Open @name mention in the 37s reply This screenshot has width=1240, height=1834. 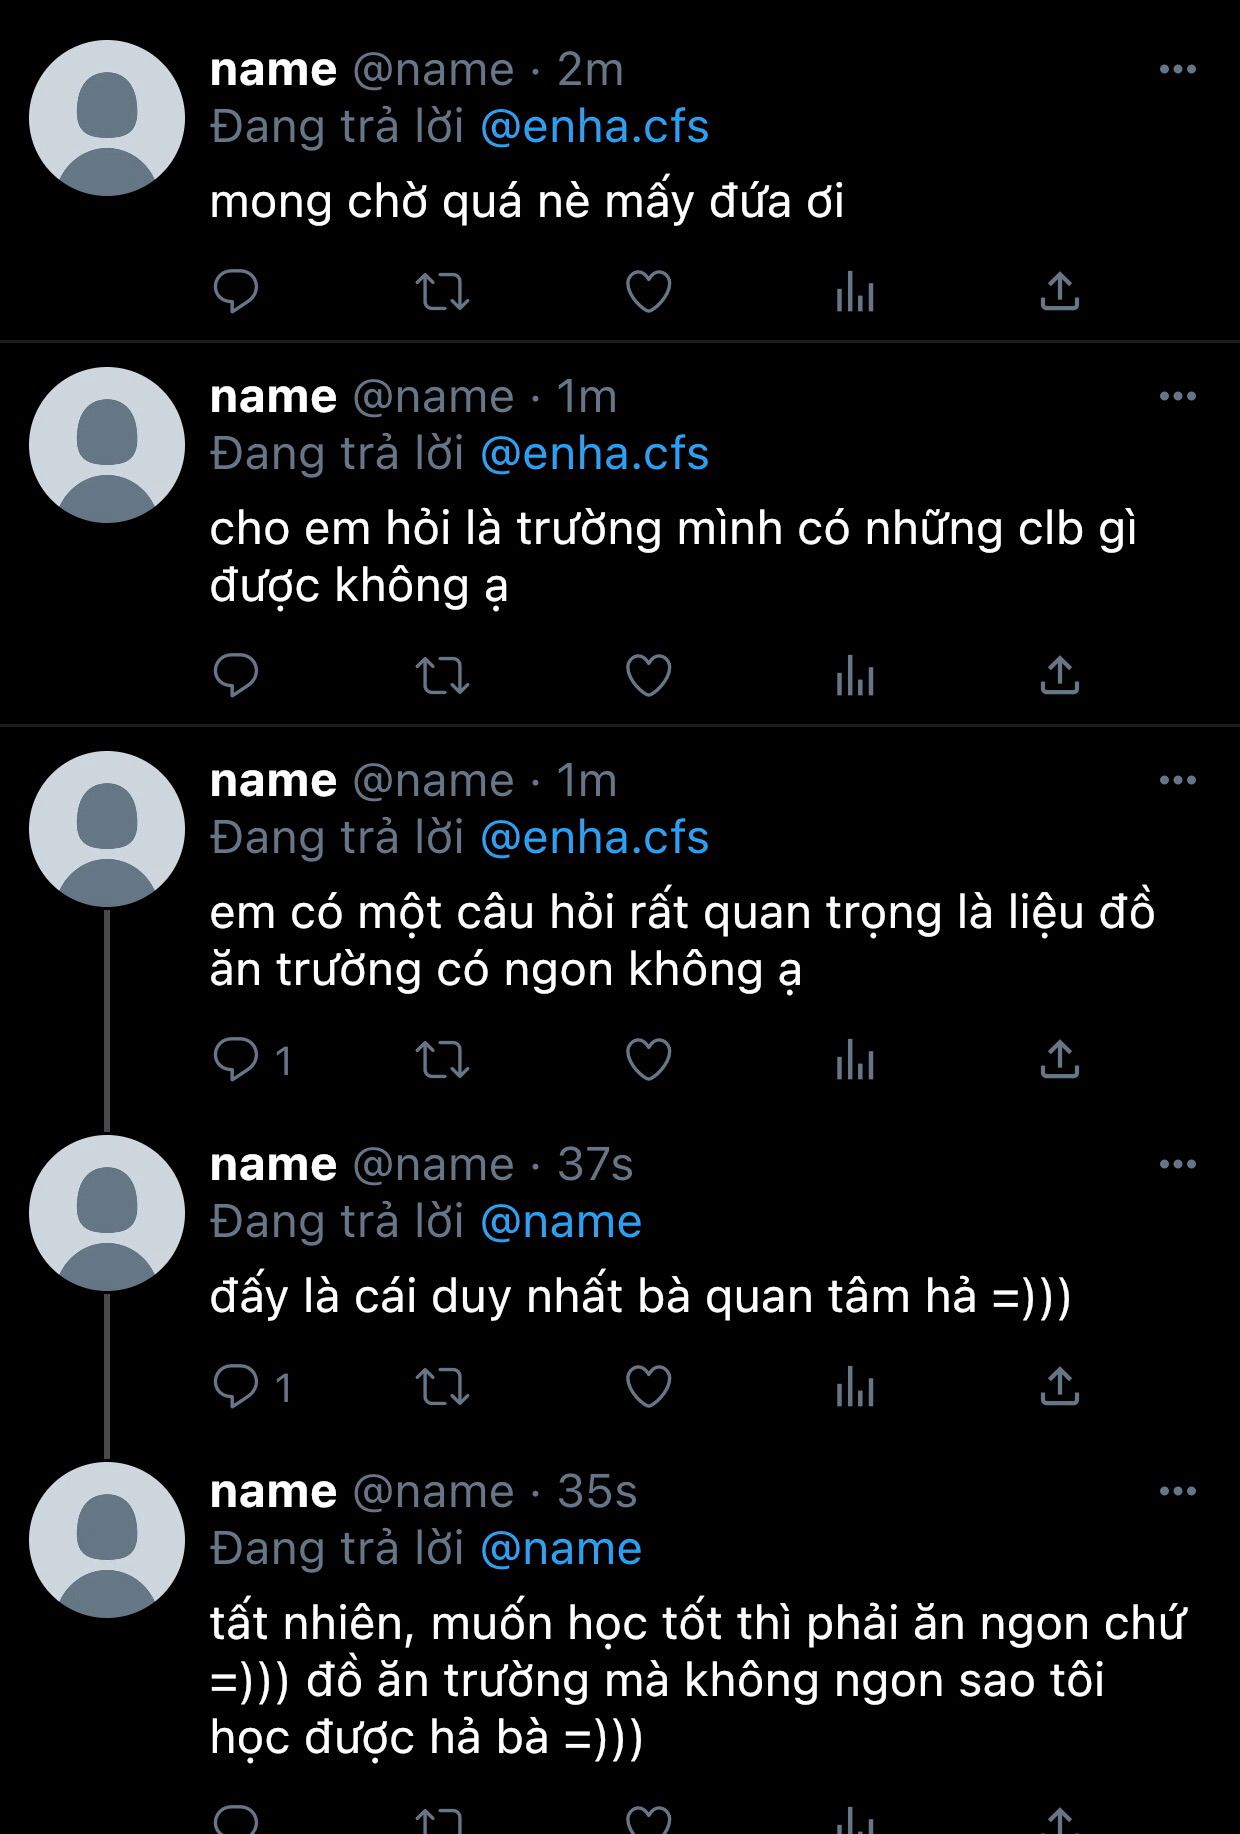[561, 1222]
